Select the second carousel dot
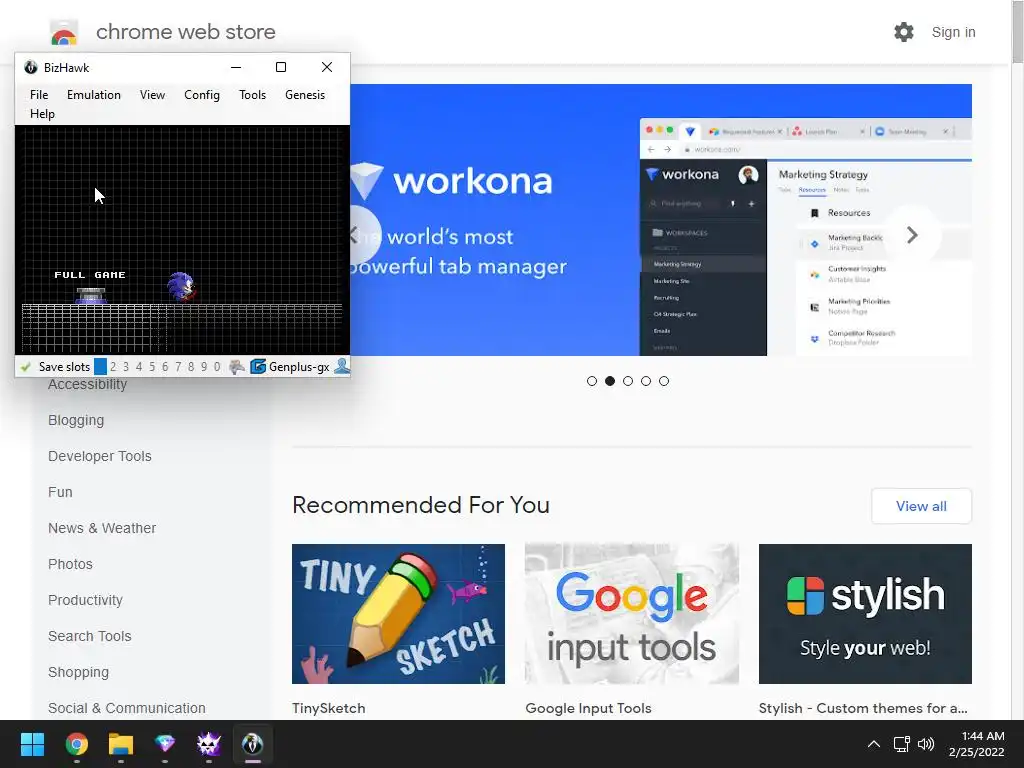The image size is (1024, 768). coord(610,381)
